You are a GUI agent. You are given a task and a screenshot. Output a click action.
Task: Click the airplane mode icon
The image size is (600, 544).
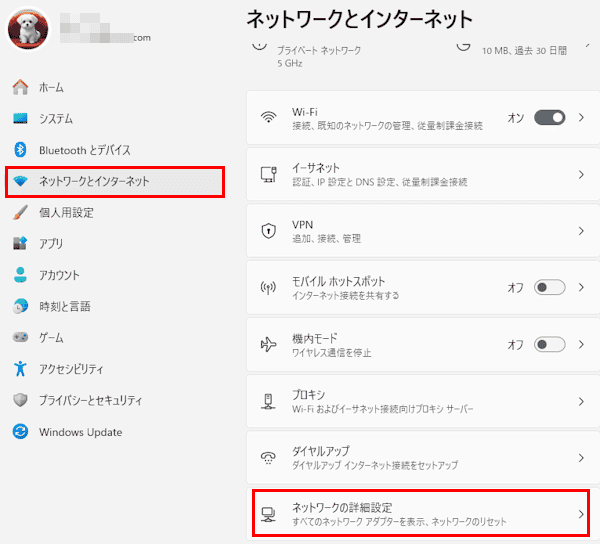click(x=268, y=344)
